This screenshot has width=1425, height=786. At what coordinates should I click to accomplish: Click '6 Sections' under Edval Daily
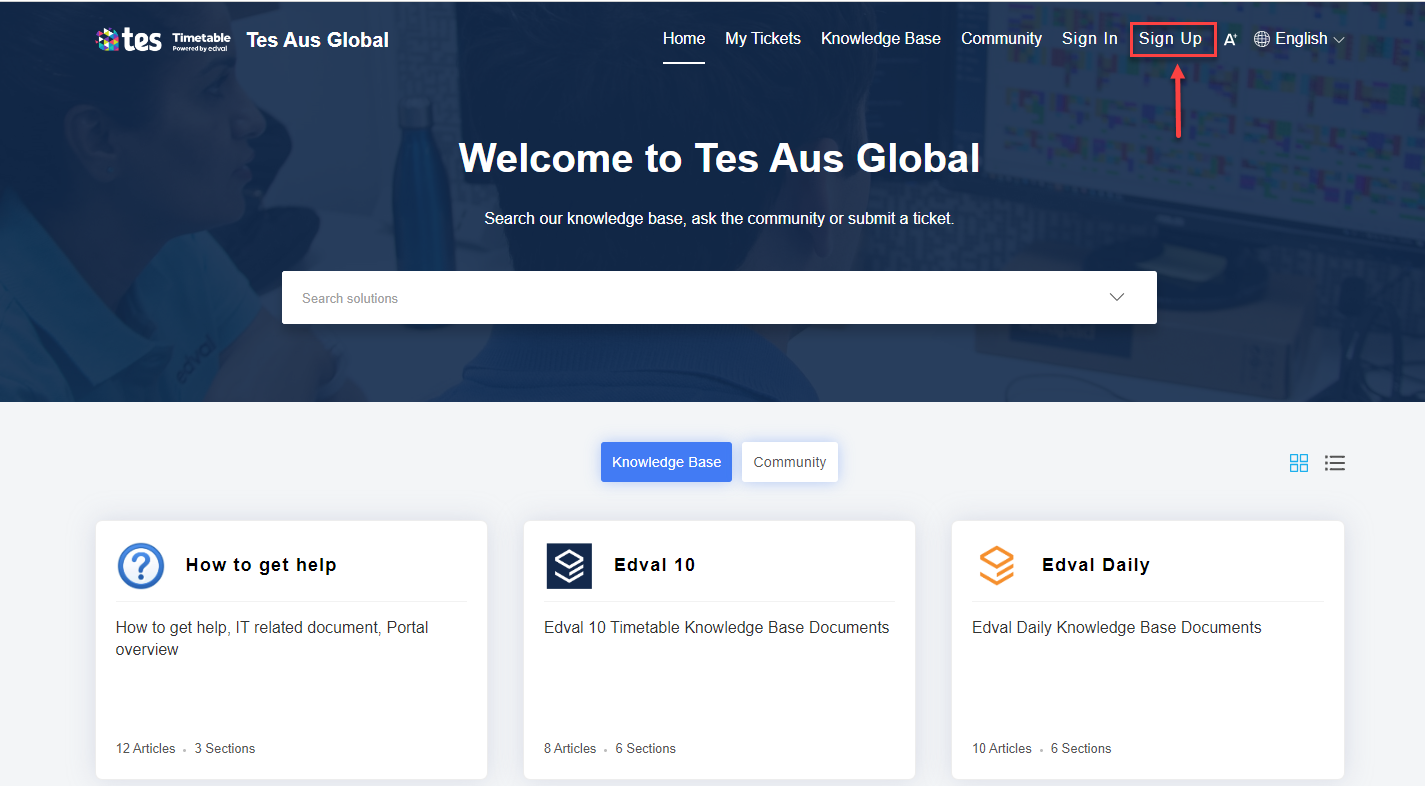pos(1081,748)
